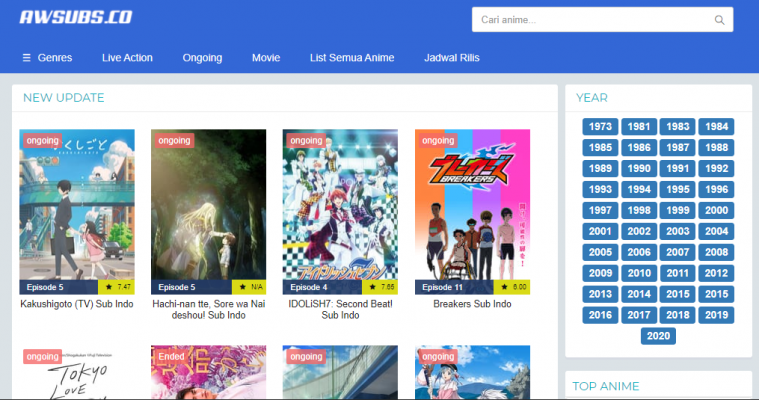Click Hachi-nan tte, Sore wa Nai deshou title

tap(209, 309)
